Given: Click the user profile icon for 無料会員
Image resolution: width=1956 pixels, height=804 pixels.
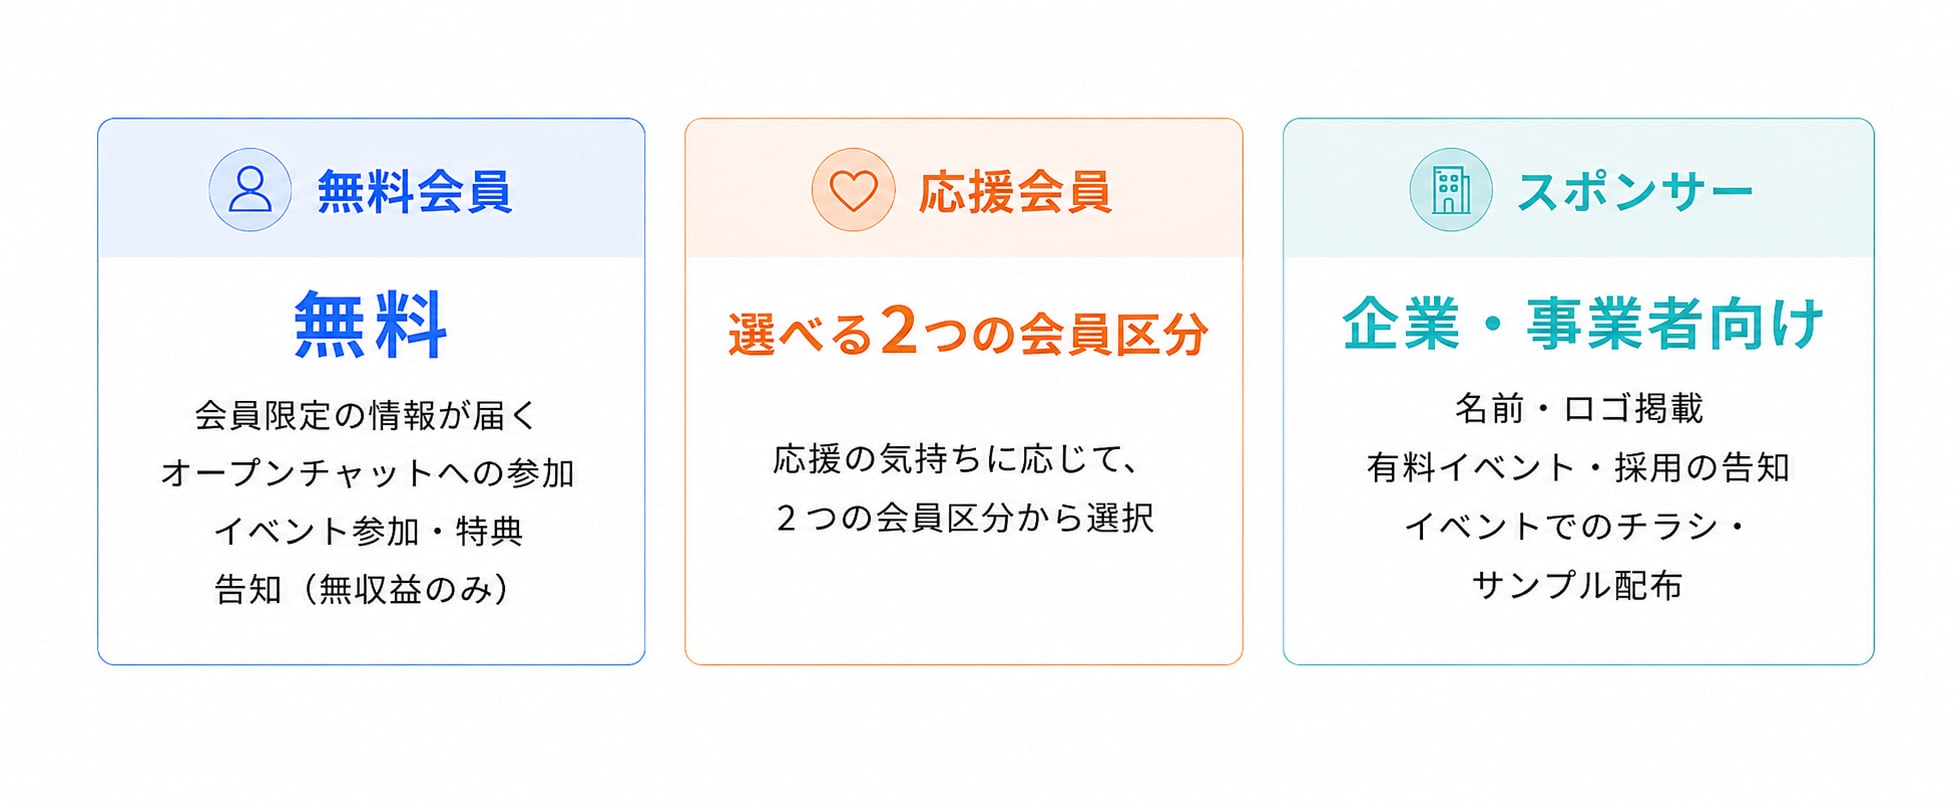Looking at the screenshot, I should (x=250, y=190).
